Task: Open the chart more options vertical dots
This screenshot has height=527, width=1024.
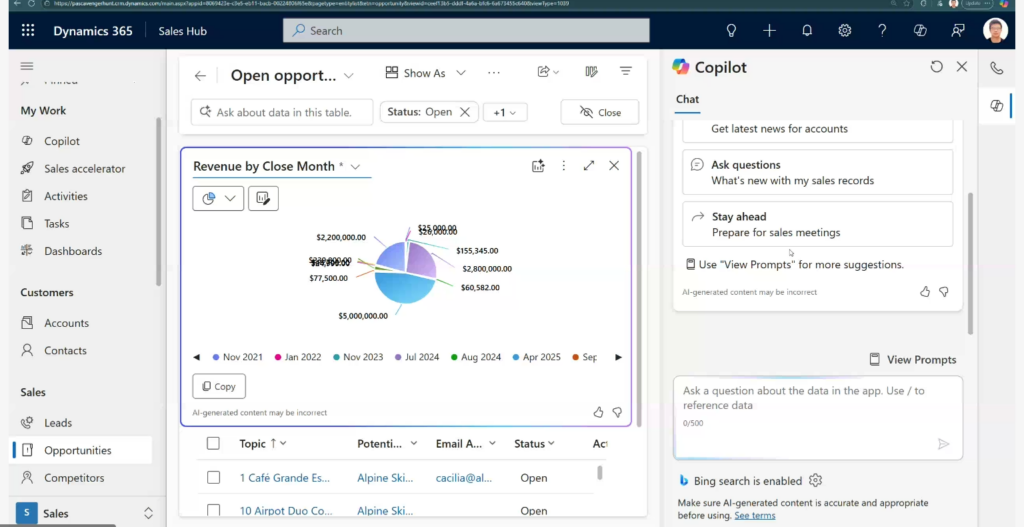Action: 564,166
